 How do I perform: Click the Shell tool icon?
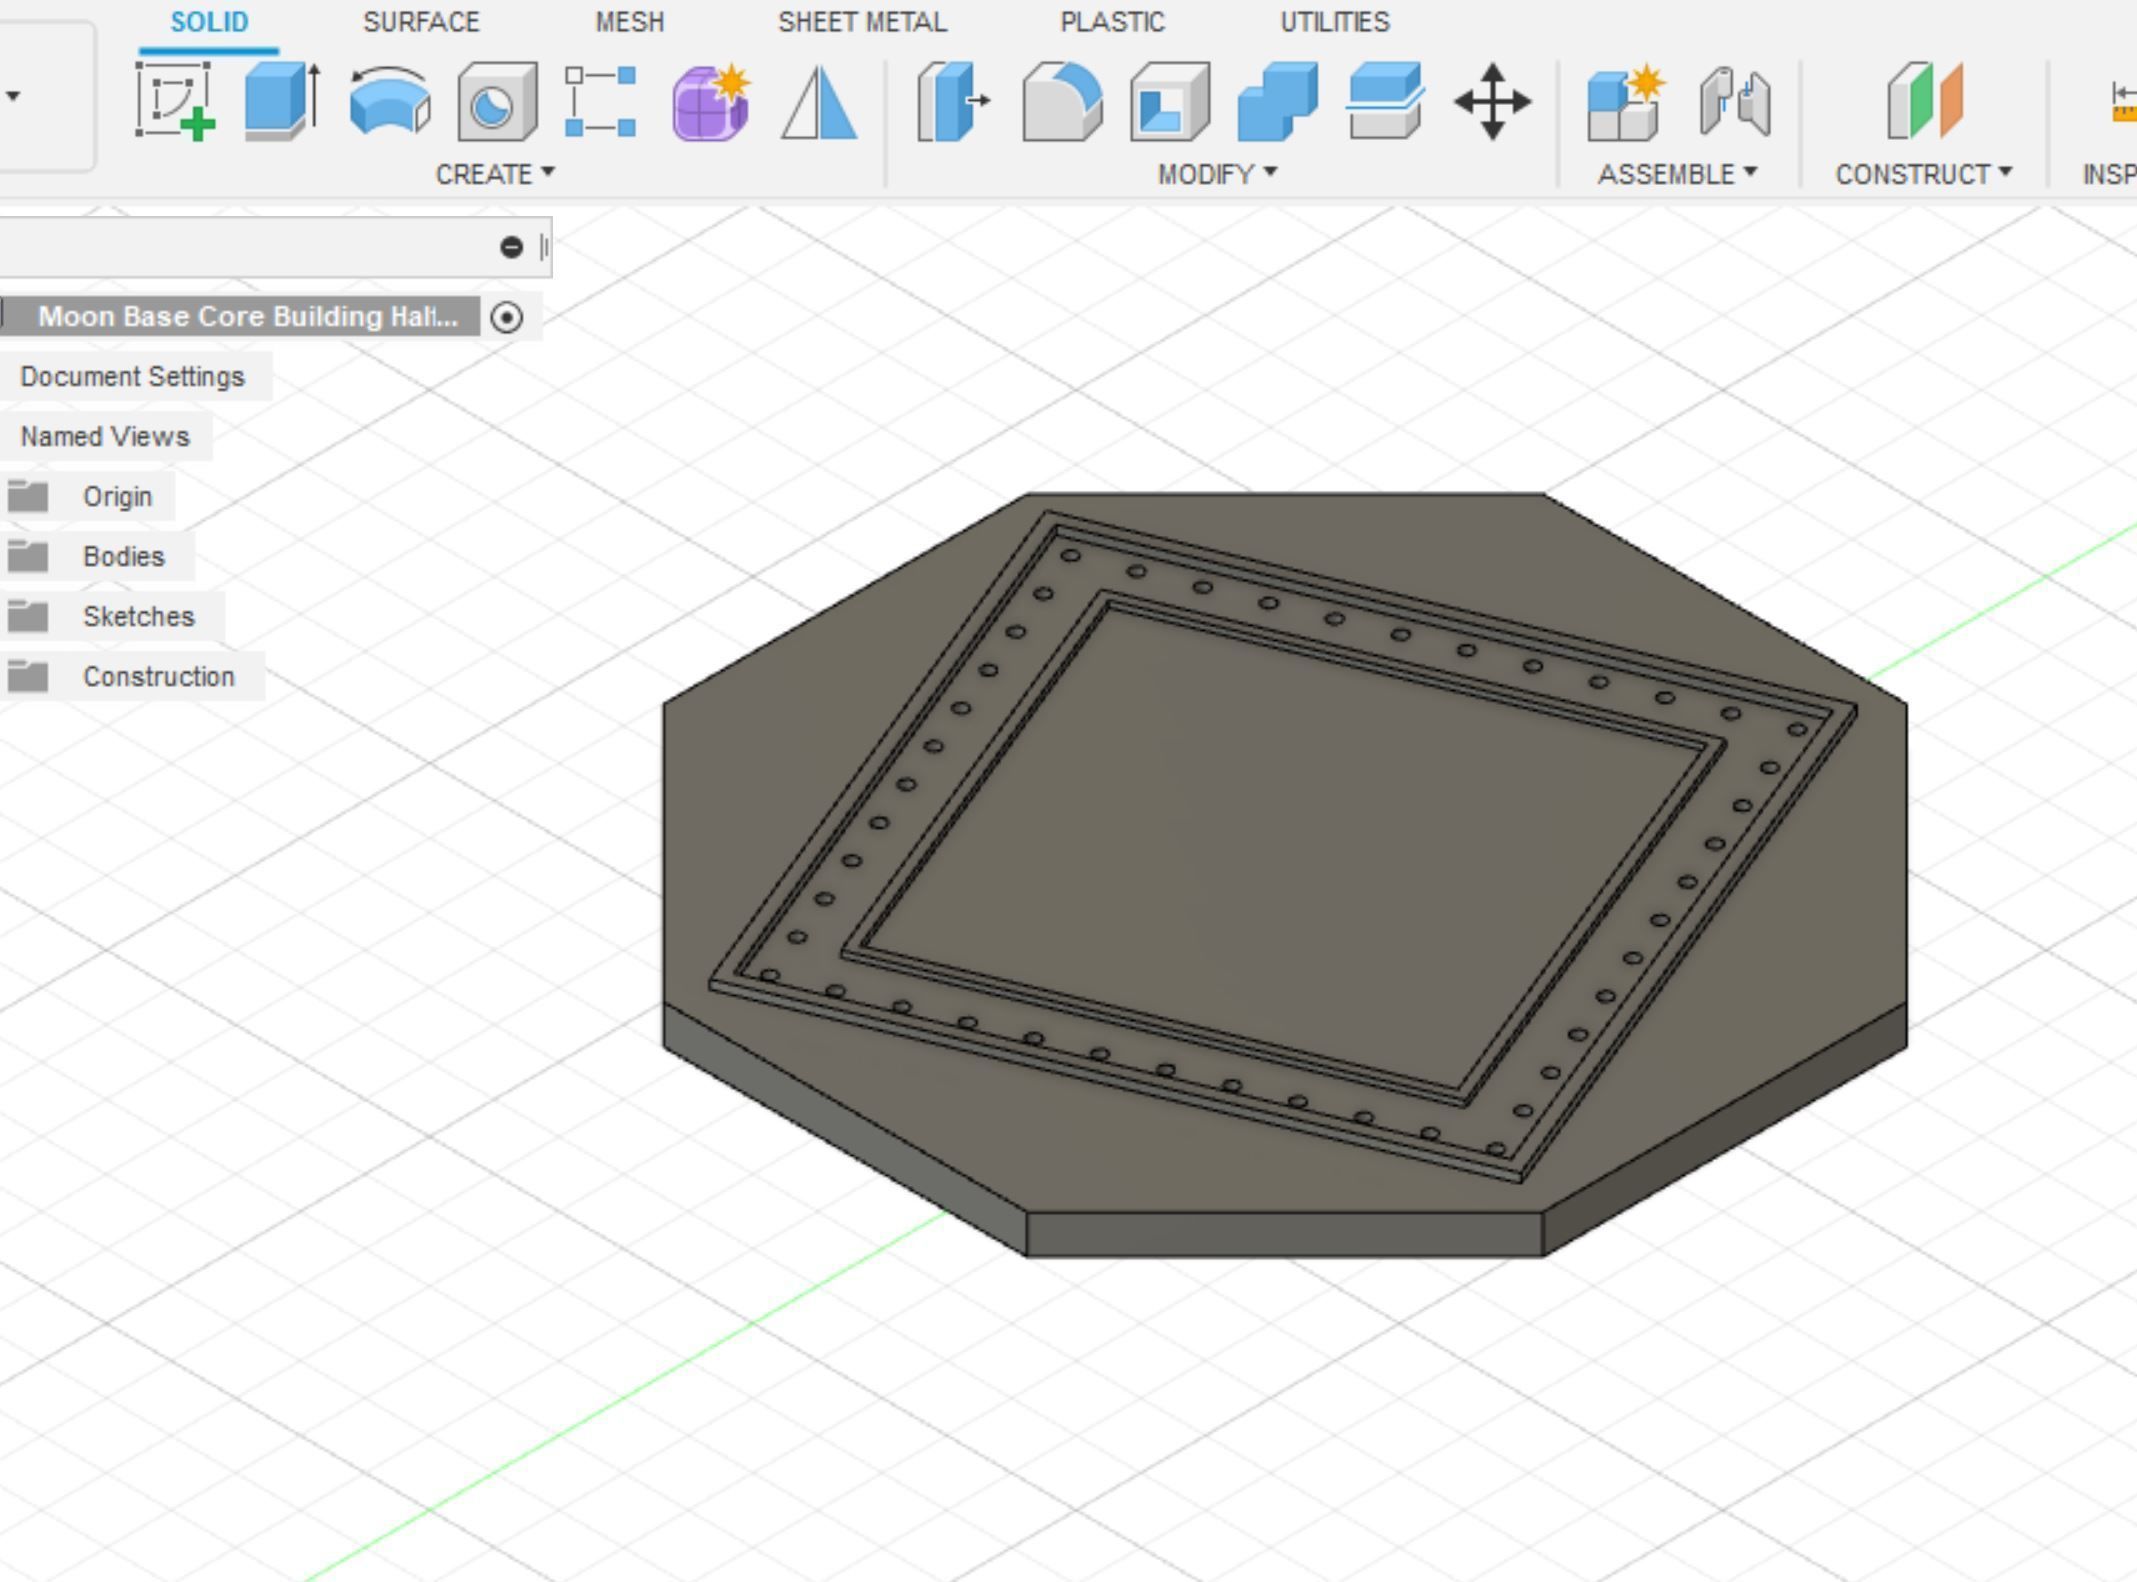(x=1169, y=101)
